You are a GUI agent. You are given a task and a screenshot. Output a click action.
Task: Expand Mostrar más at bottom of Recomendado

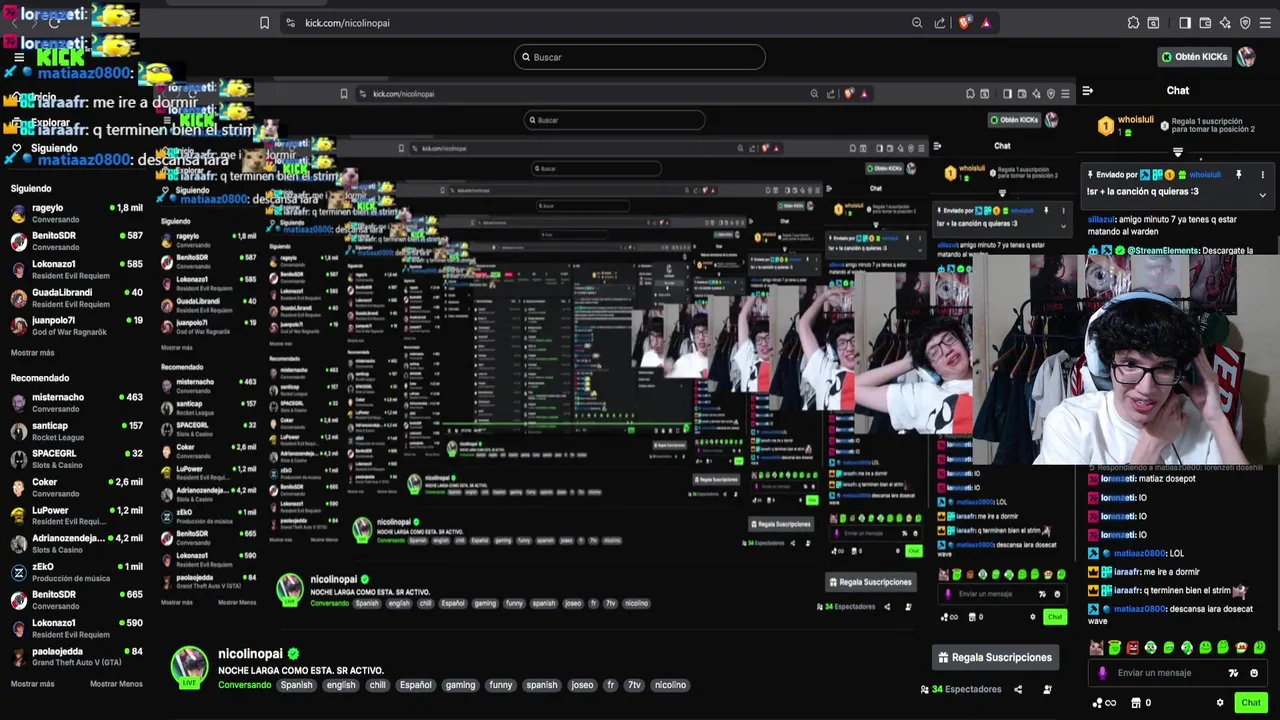coord(33,684)
